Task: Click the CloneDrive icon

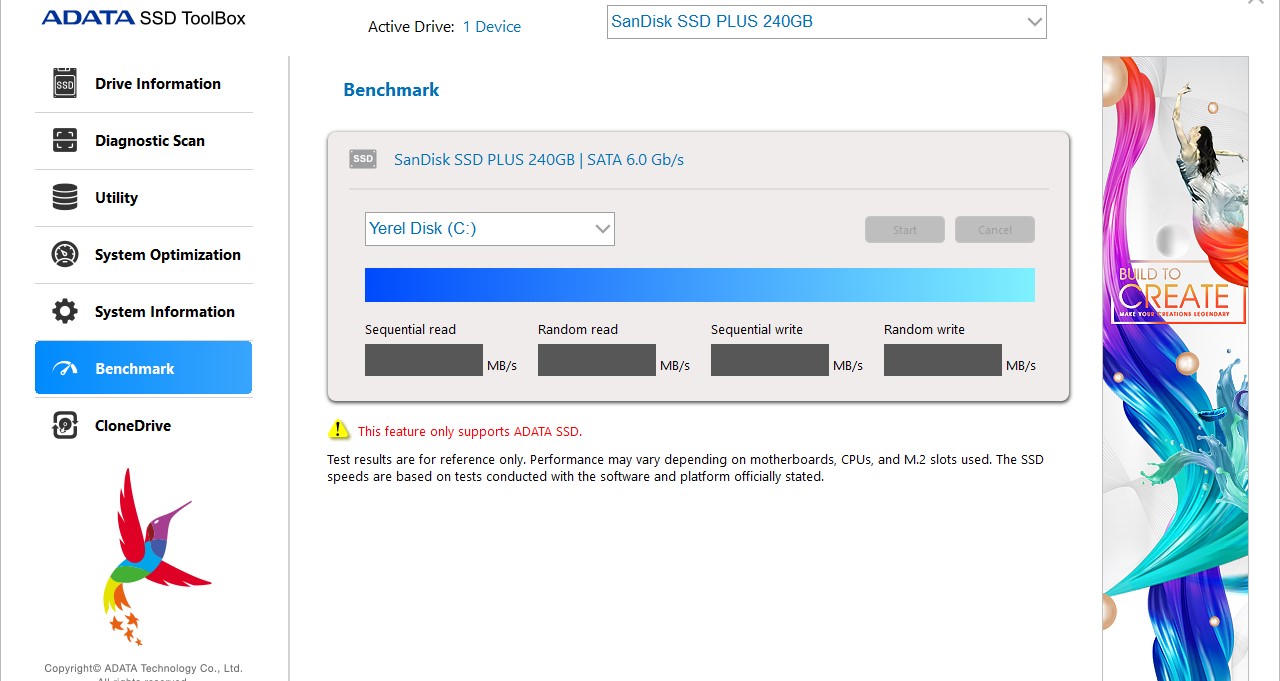Action: click(x=65, y=425)
